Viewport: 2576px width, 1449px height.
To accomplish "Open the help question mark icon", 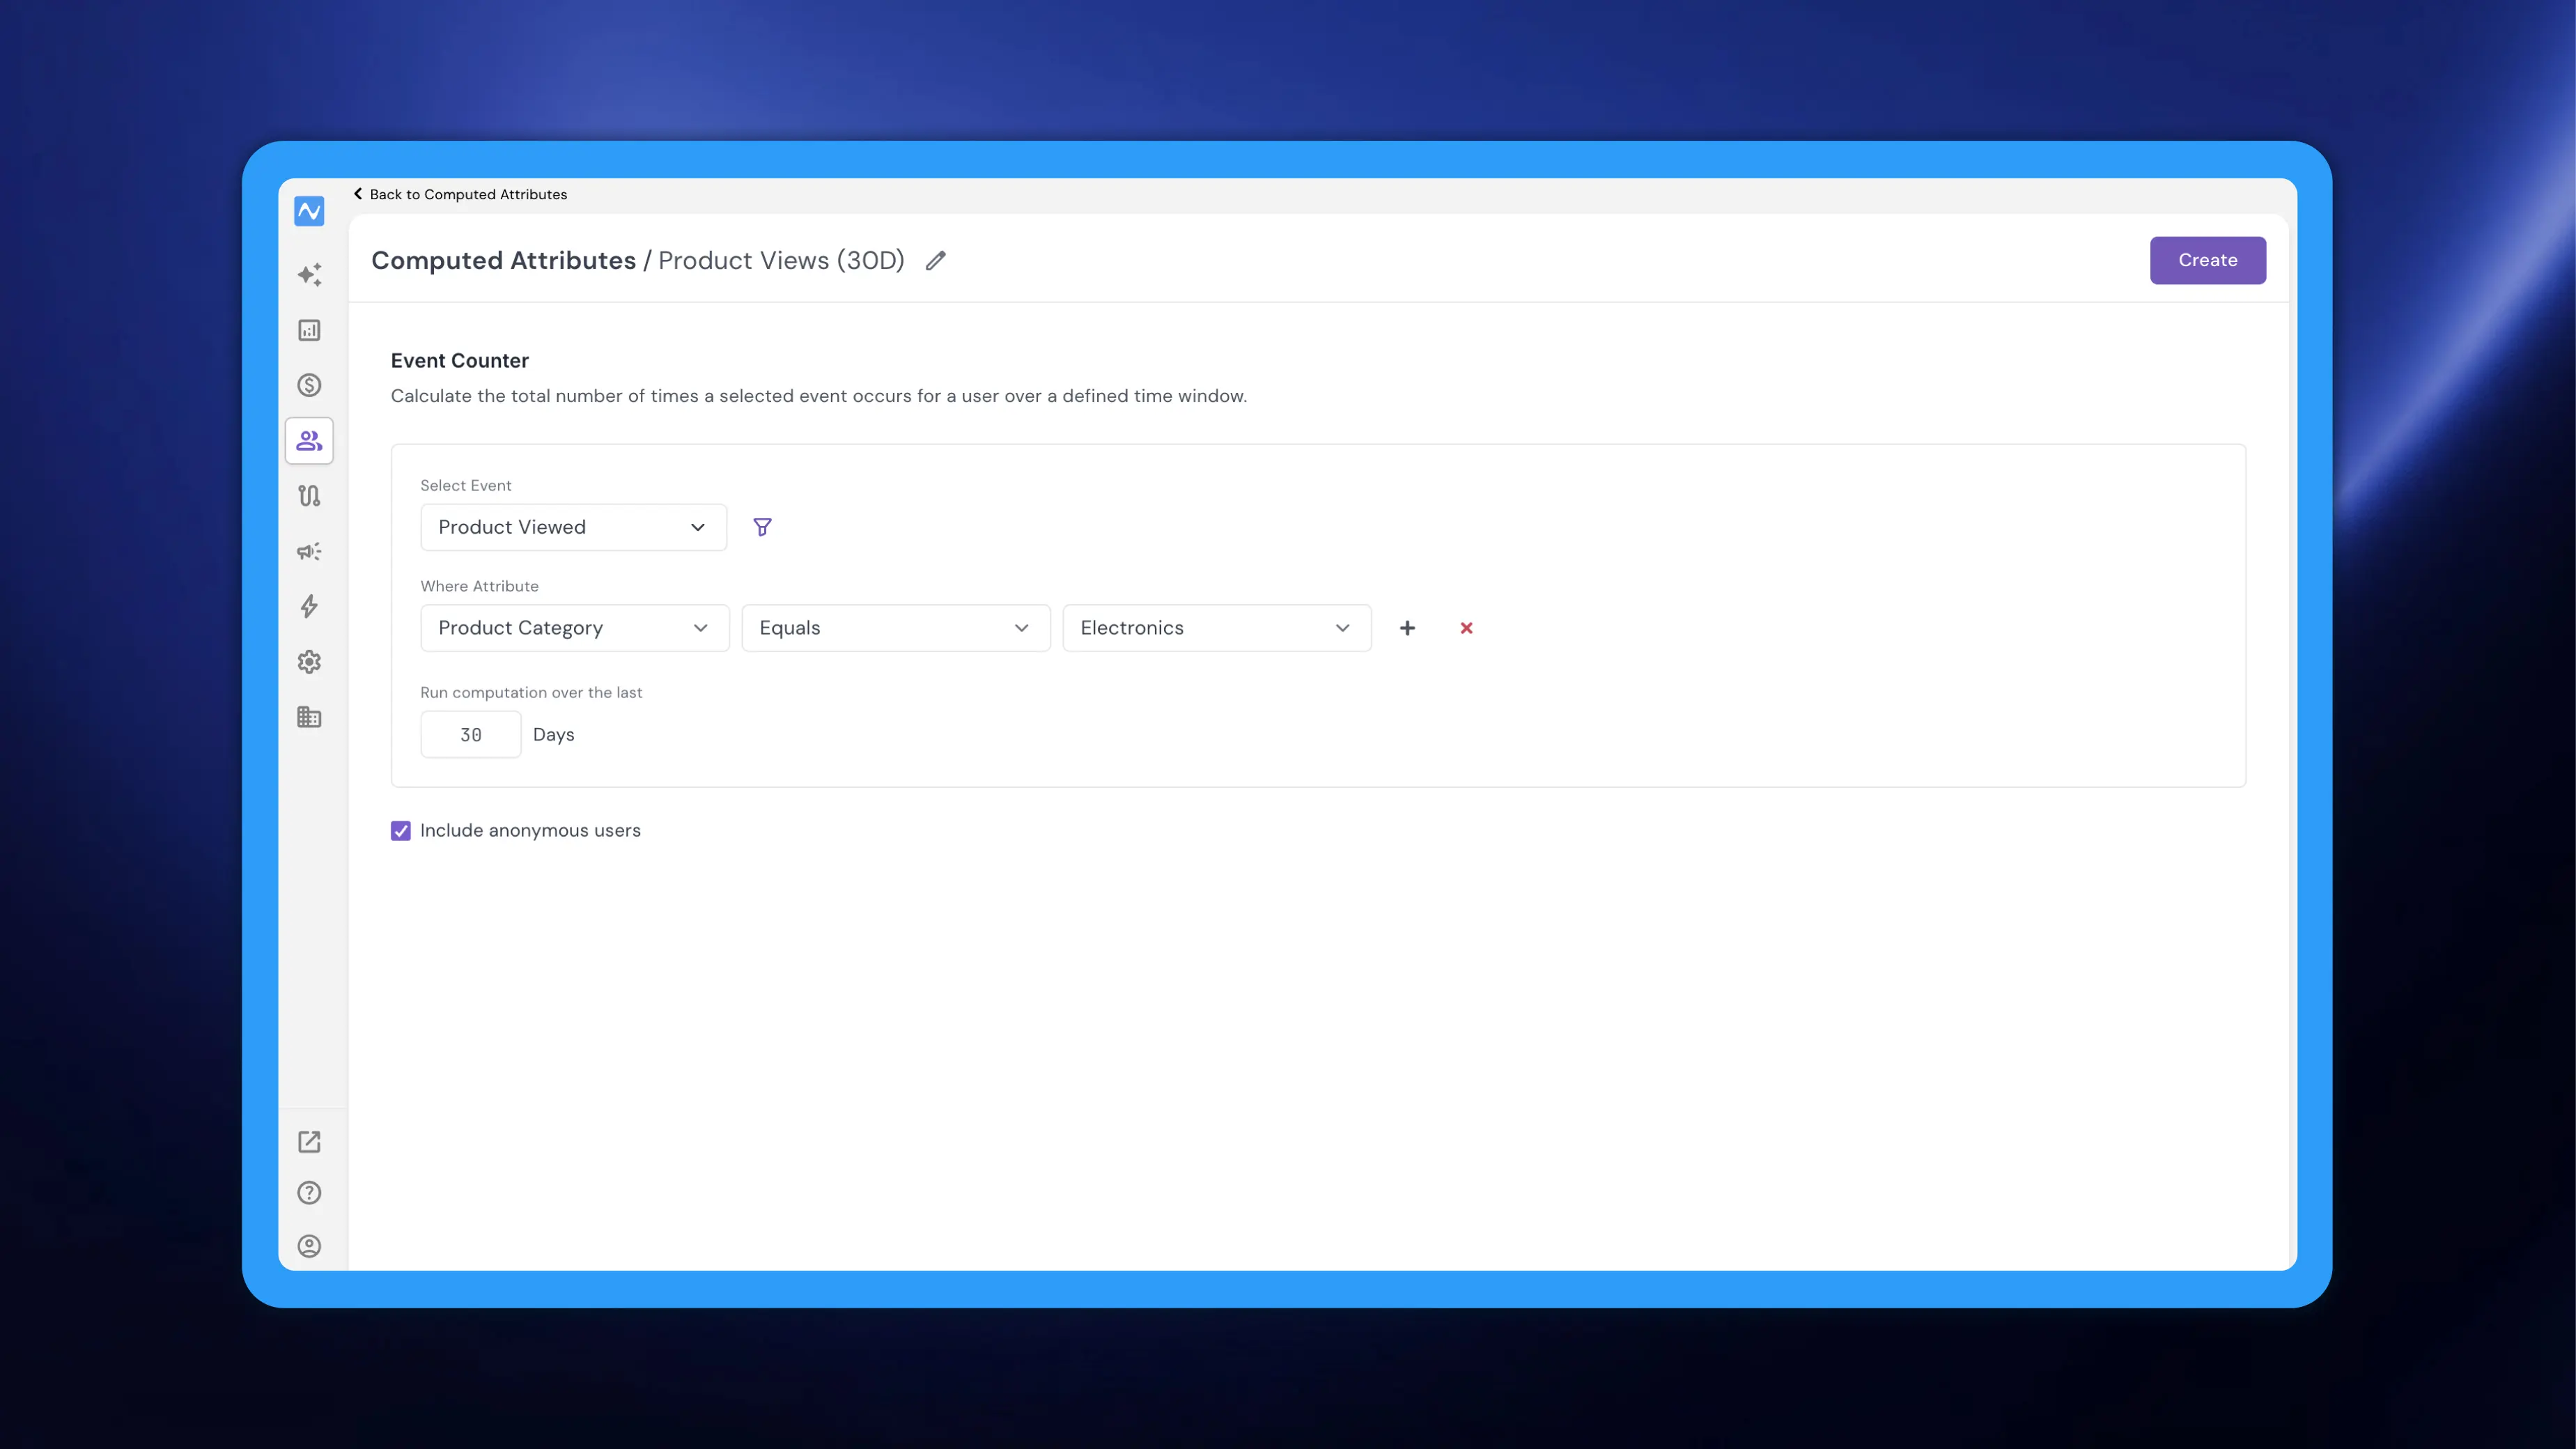I will tap(309, 1192).
